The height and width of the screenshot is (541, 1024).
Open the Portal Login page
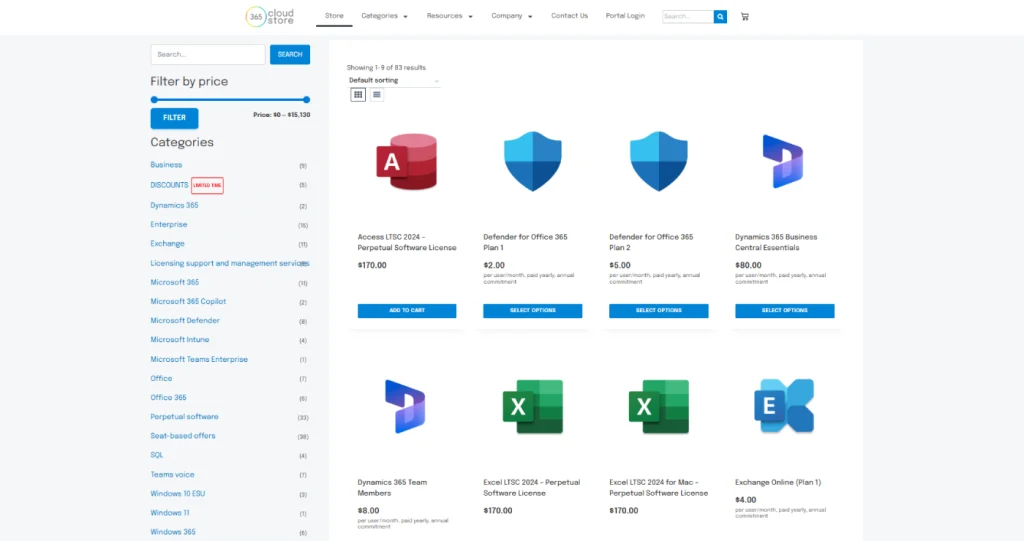(x=625, y=16)
